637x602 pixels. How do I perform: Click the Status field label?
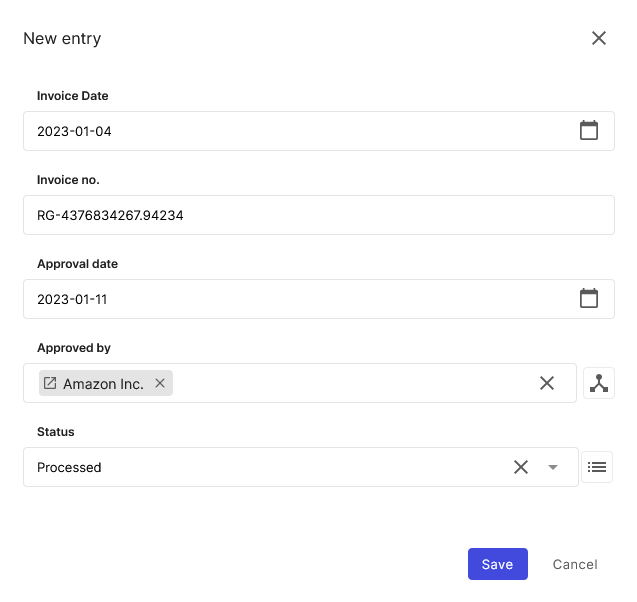tap(56, 431)
